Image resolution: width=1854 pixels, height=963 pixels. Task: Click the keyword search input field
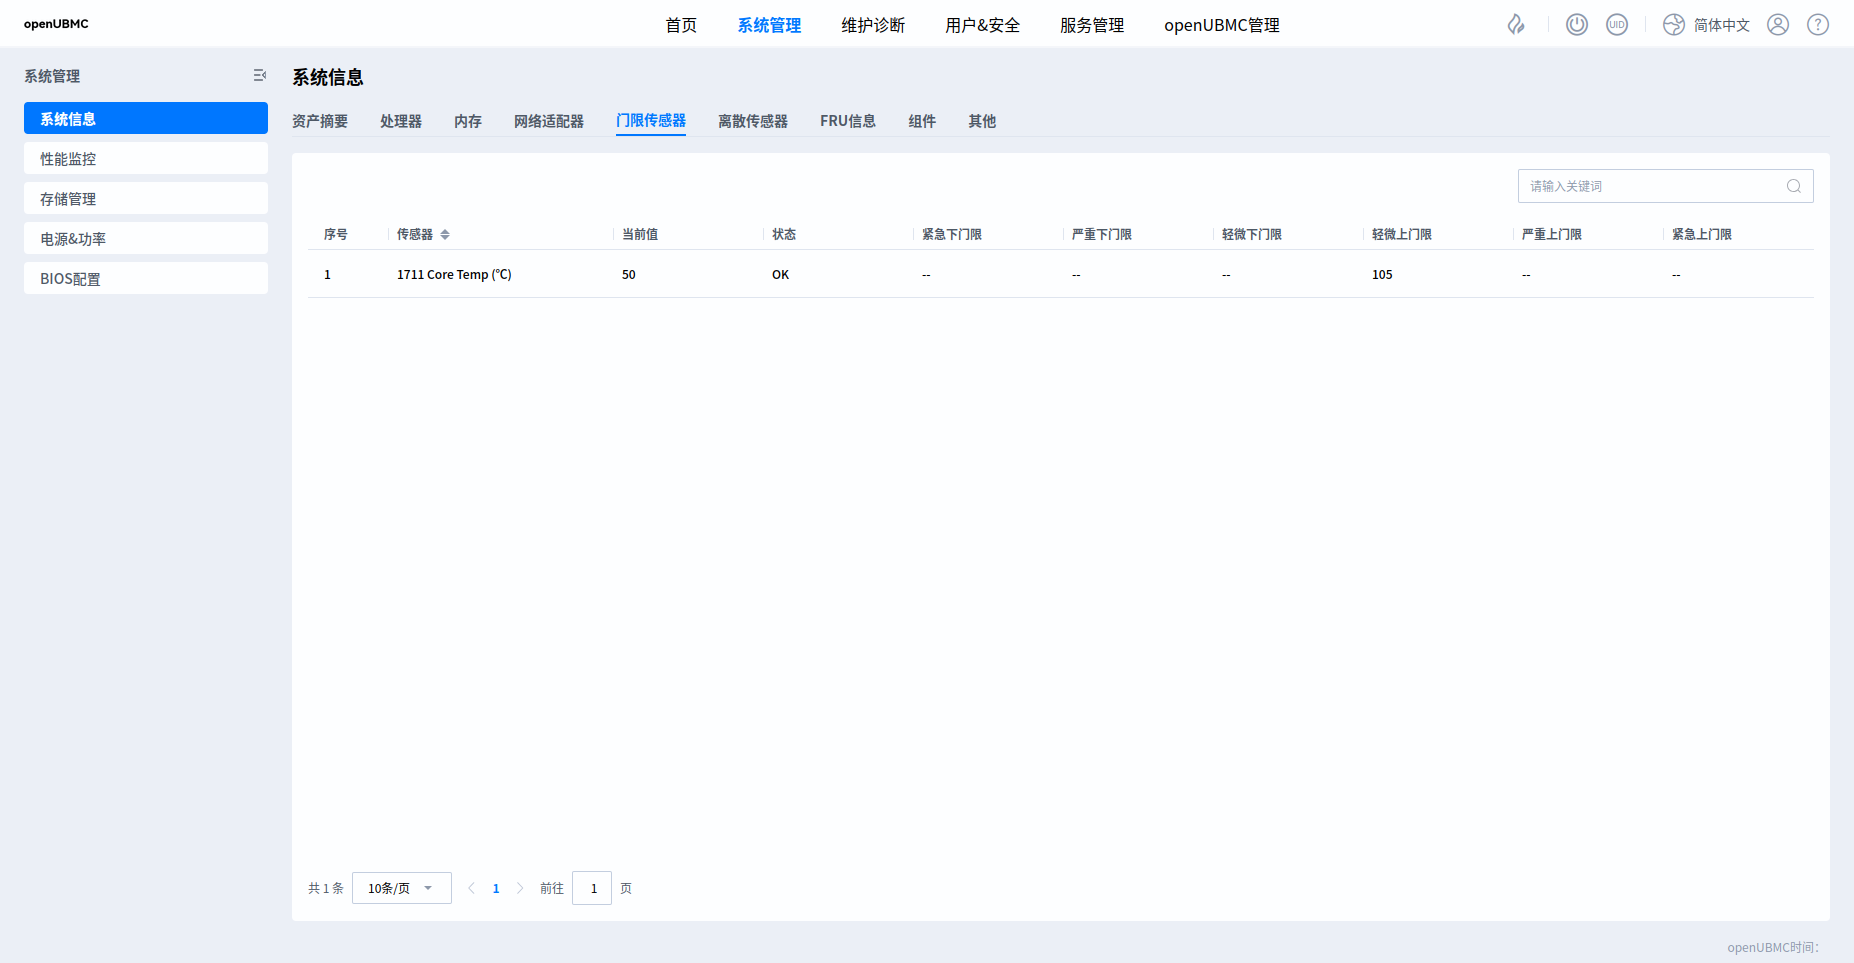[1650, 186]
